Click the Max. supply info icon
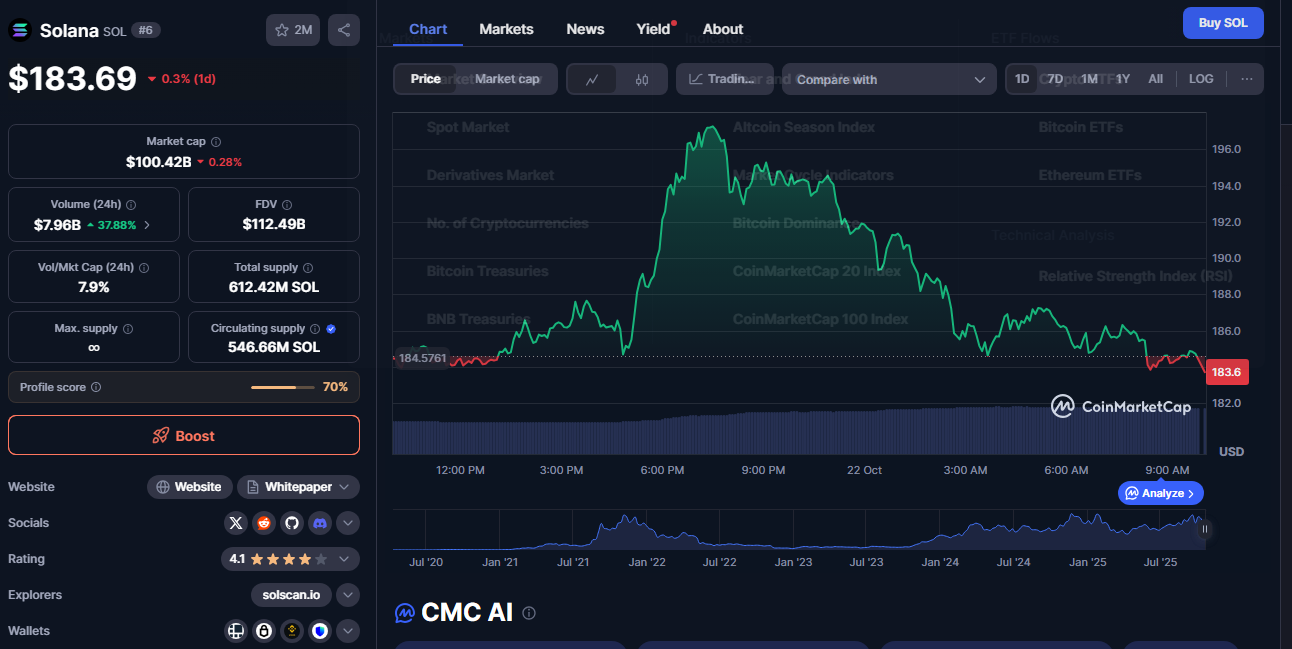This screenshot has width=1292, height=649. pos(128,329)
